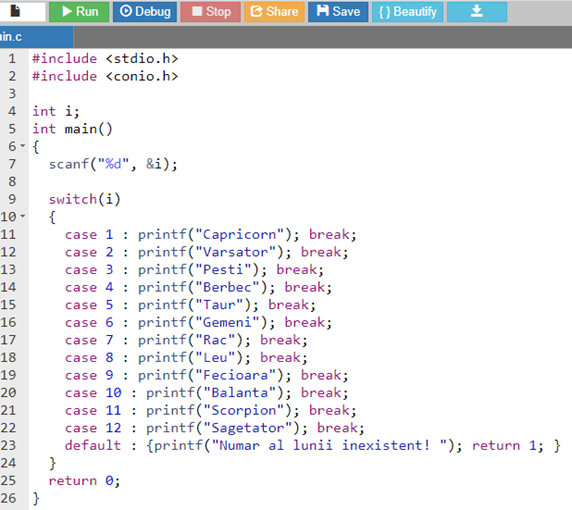Click the download icon button
The width and height of the screenshot is (572, 510).
477,12
